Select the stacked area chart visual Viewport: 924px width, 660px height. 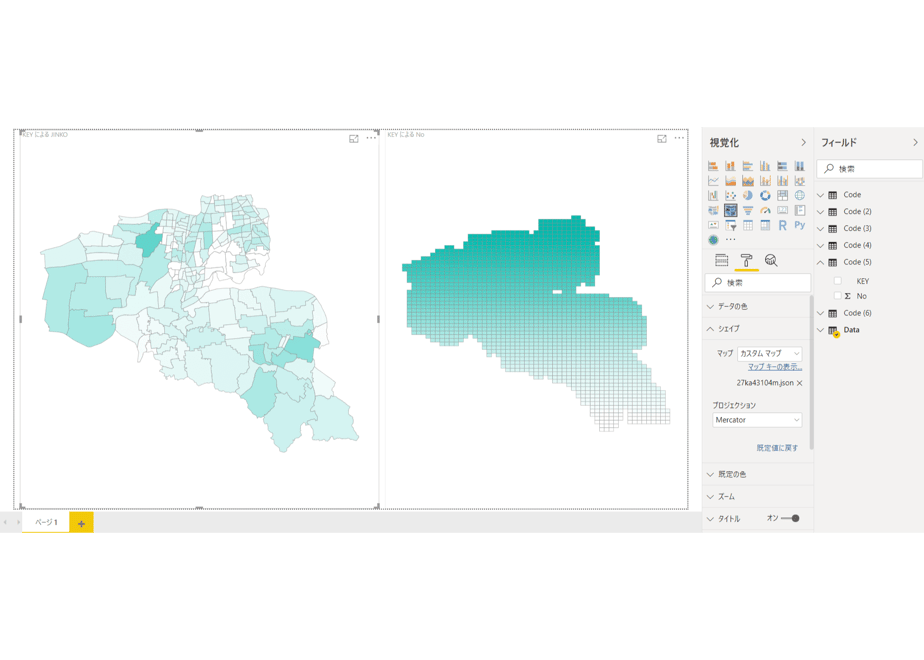click(748, 180)
